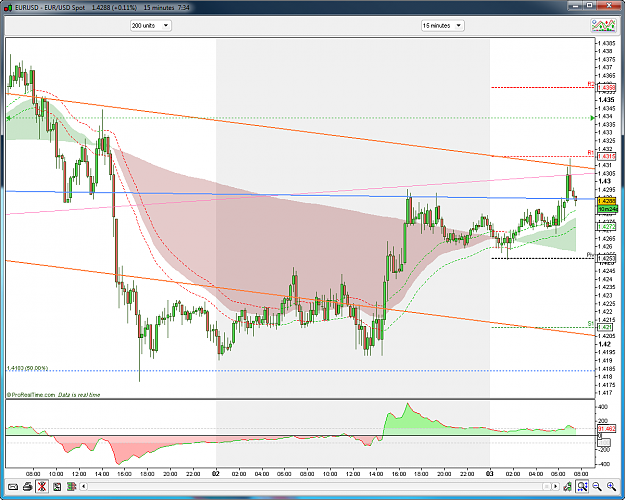Toggle the boxed magnifier zoom-selection tool
This screenshot has height=500, width=625.
582,486
